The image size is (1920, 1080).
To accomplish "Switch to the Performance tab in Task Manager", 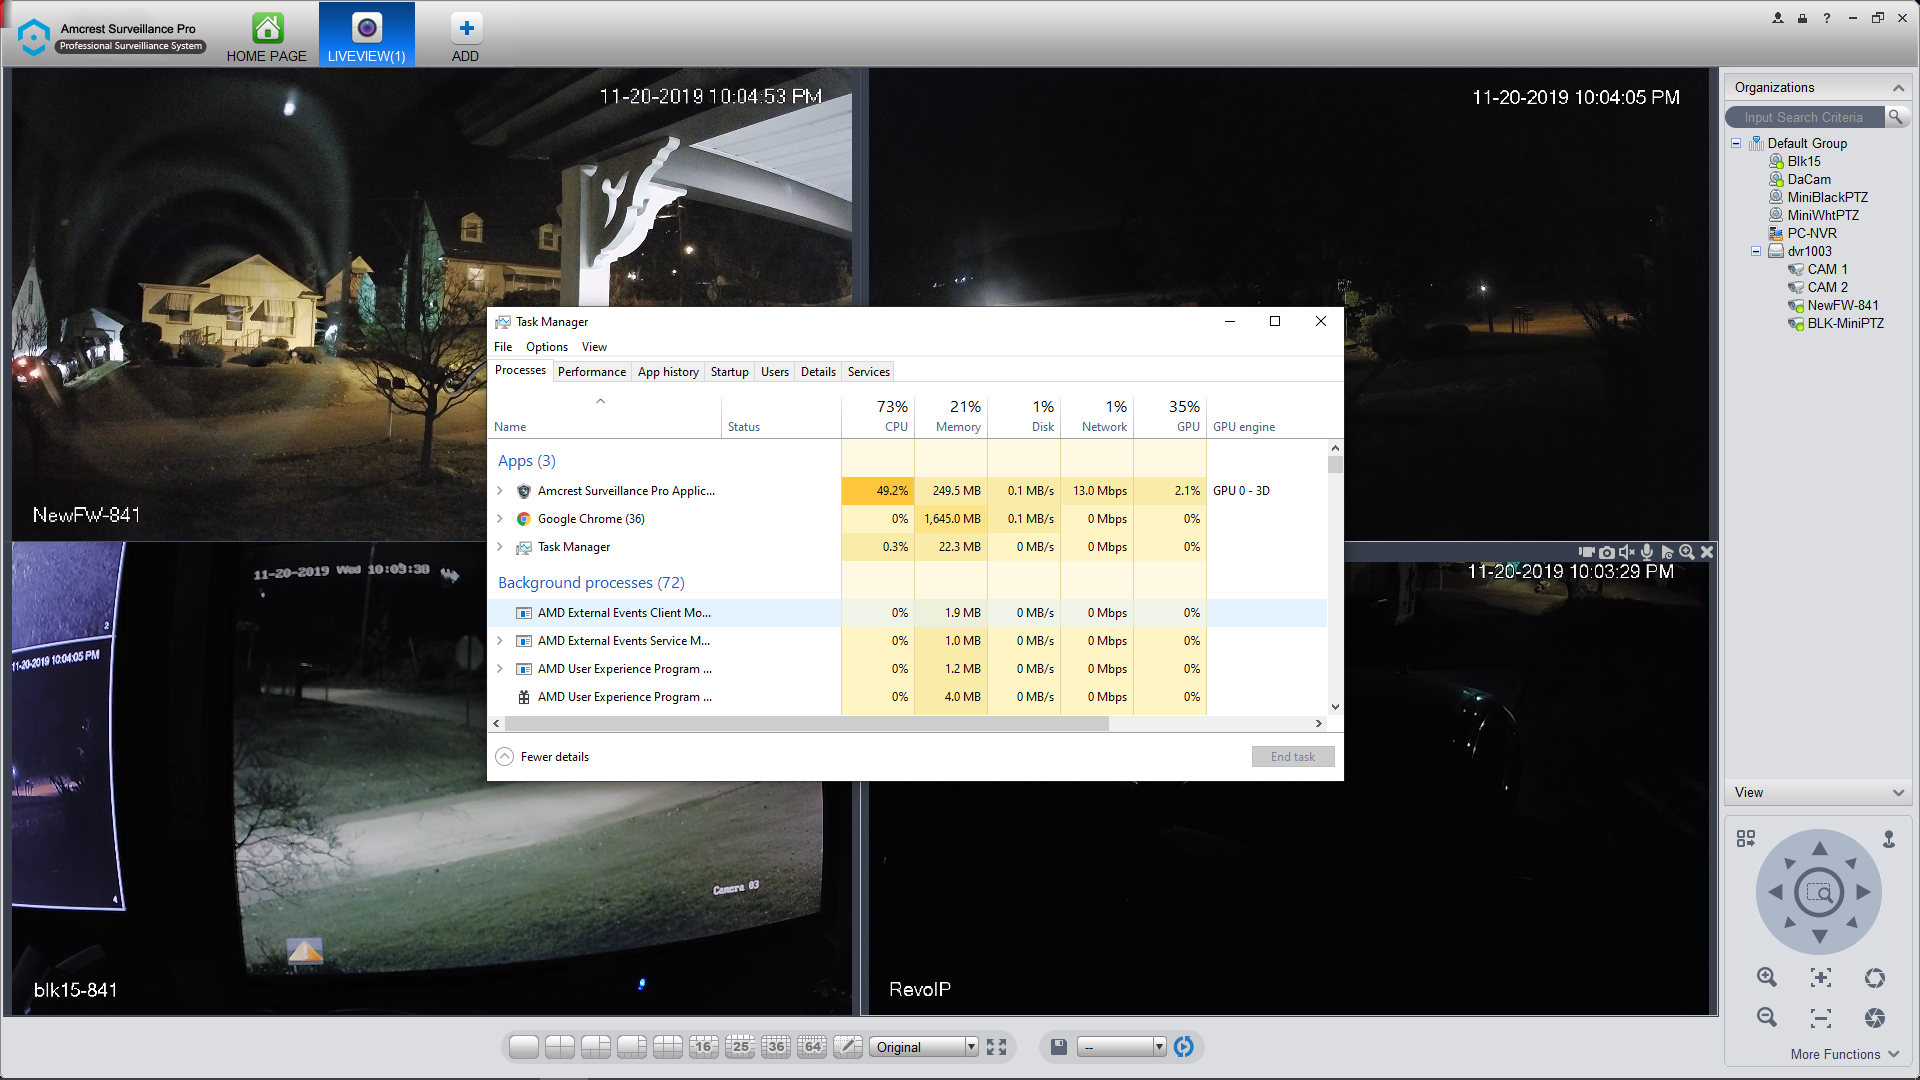I will (x=591, y=372).
